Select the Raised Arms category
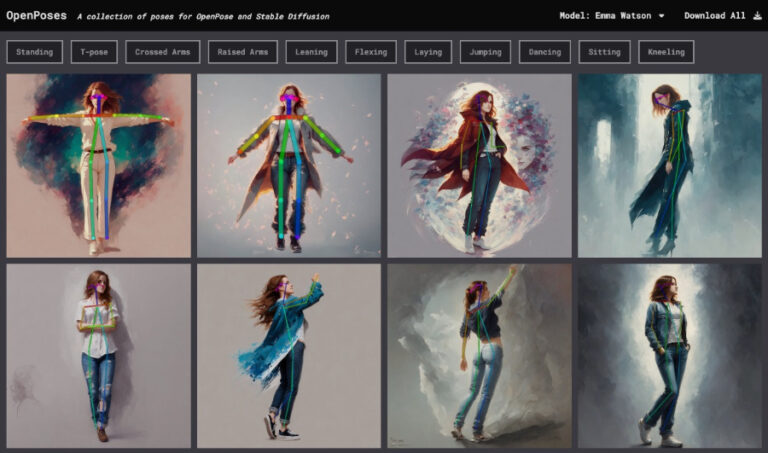768x453 pixels. pyautogui.click(x=244, y=52)
